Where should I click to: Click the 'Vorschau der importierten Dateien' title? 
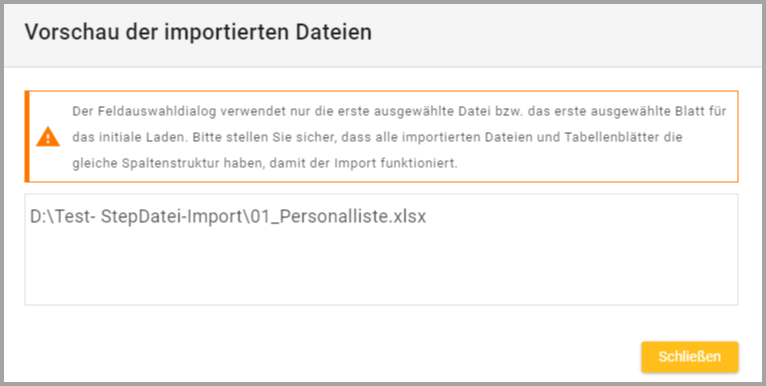point(198,32)
